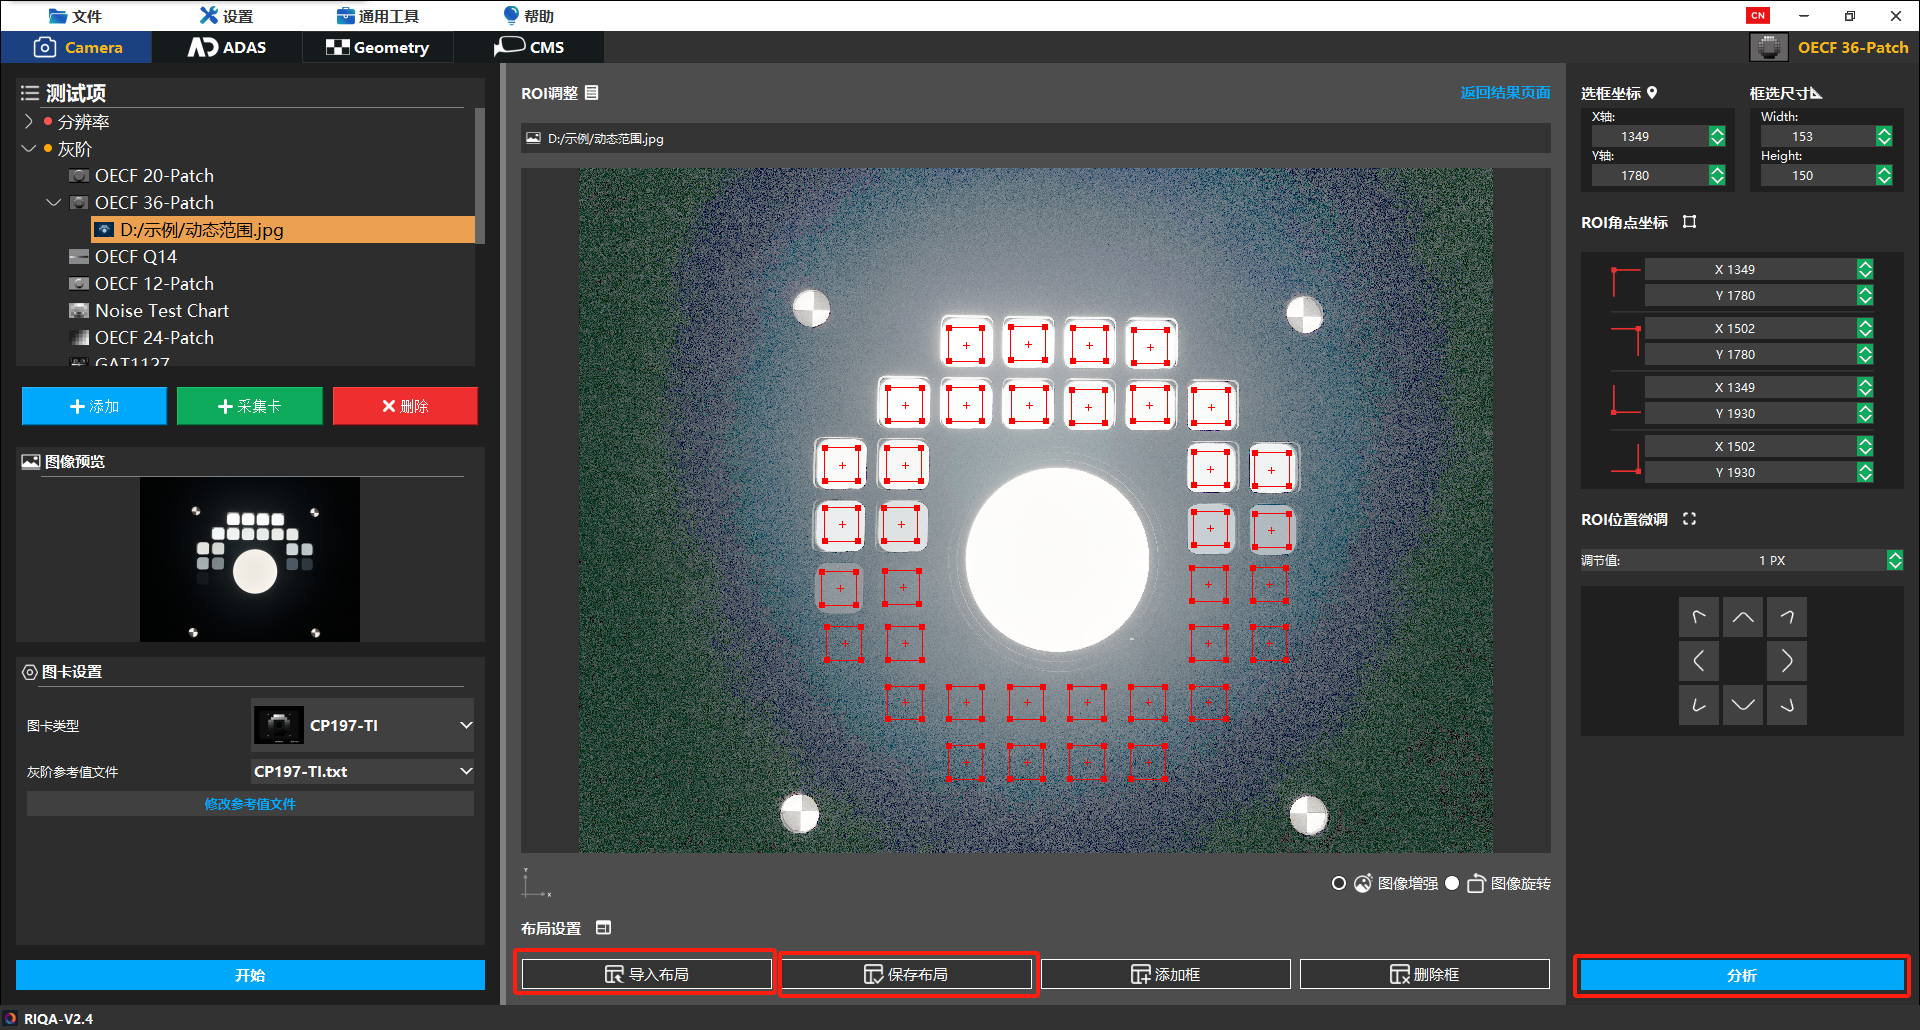The image size is (1920, 1030).
Task: Enable the 图像增强 radio option
Action: pos(1339,883)
